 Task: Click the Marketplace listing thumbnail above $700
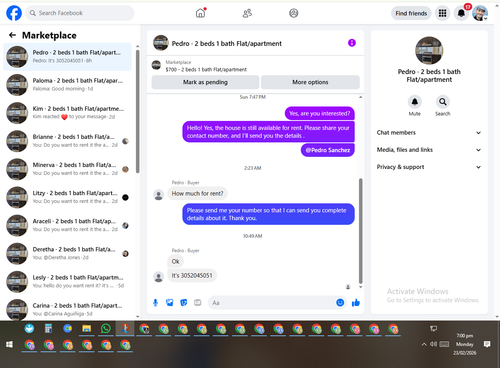(156, 65)
